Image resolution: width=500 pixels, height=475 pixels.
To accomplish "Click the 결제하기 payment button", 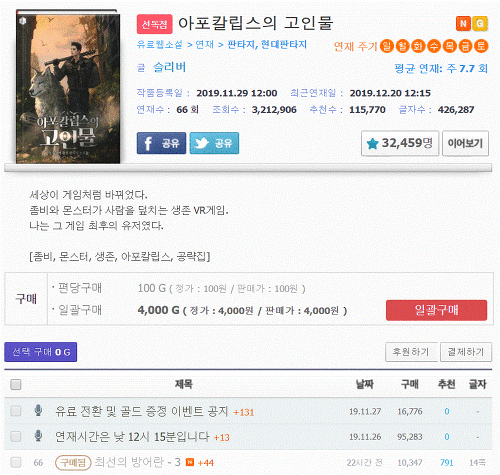I will [466, 352].
